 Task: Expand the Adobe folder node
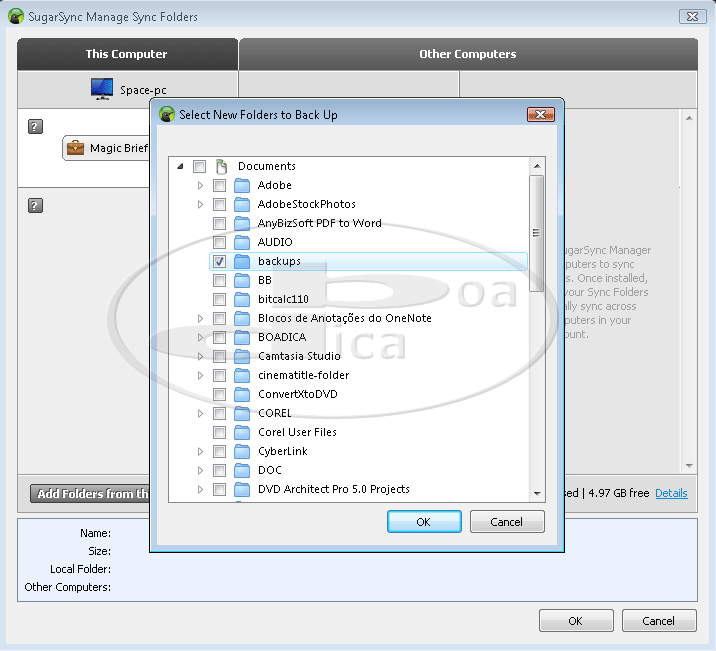[x=200, y=185]
